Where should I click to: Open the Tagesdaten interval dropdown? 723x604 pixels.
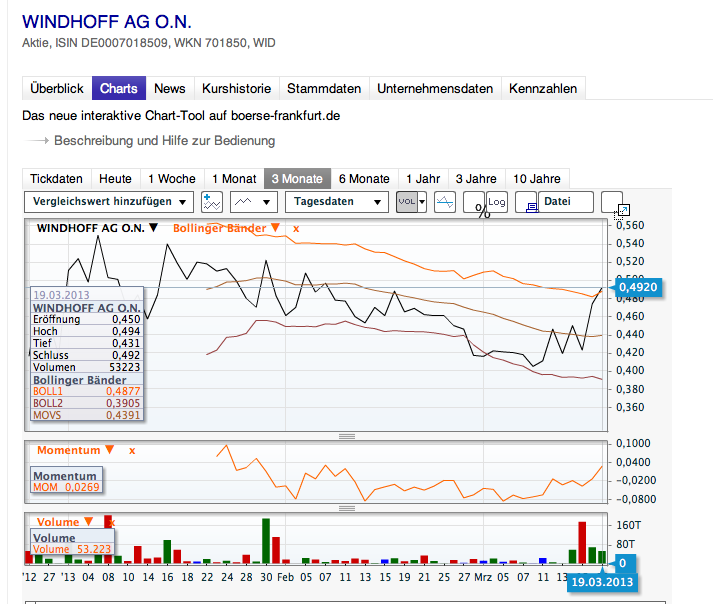pyautogui.click(x=338, y=202)
